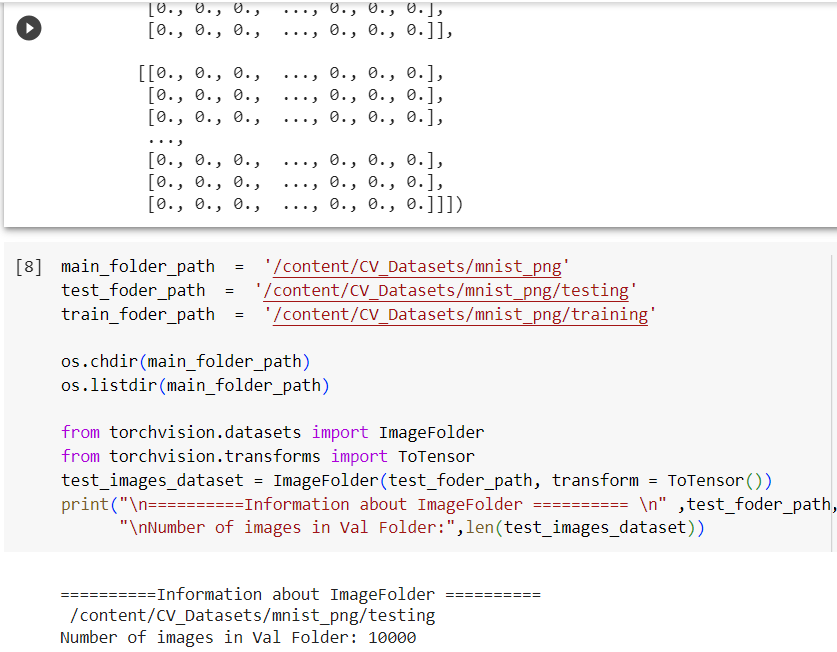The width and height of the screenshot is (837, 652).
Task: Open the '/content/CV_Datasets/mnist_png' path link
Action: [417, 266]
